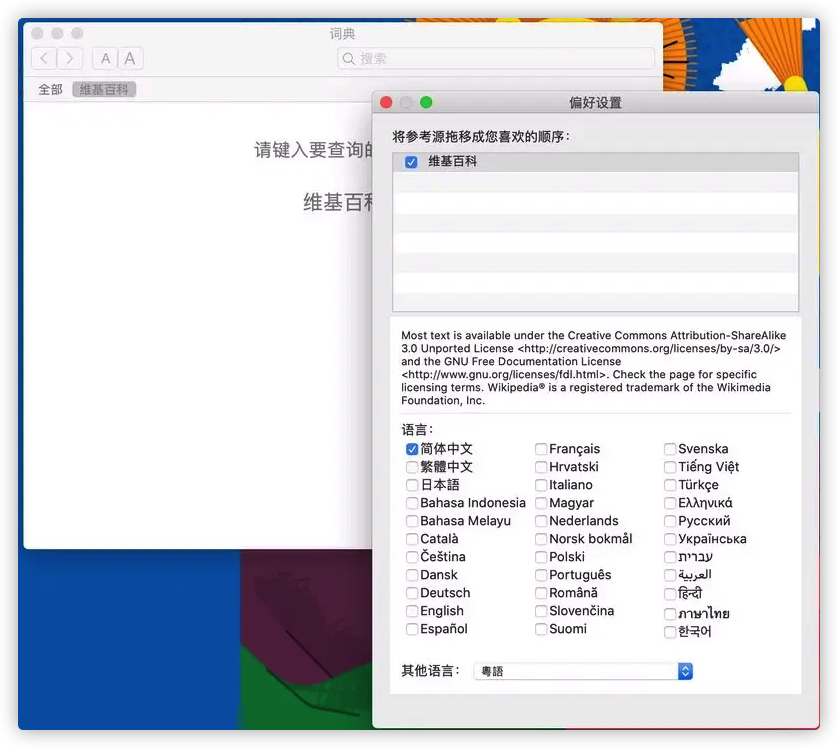Viewport: 838px width, 748px height.
Task: Check Bahasa Melayu language
Action: 412,521
